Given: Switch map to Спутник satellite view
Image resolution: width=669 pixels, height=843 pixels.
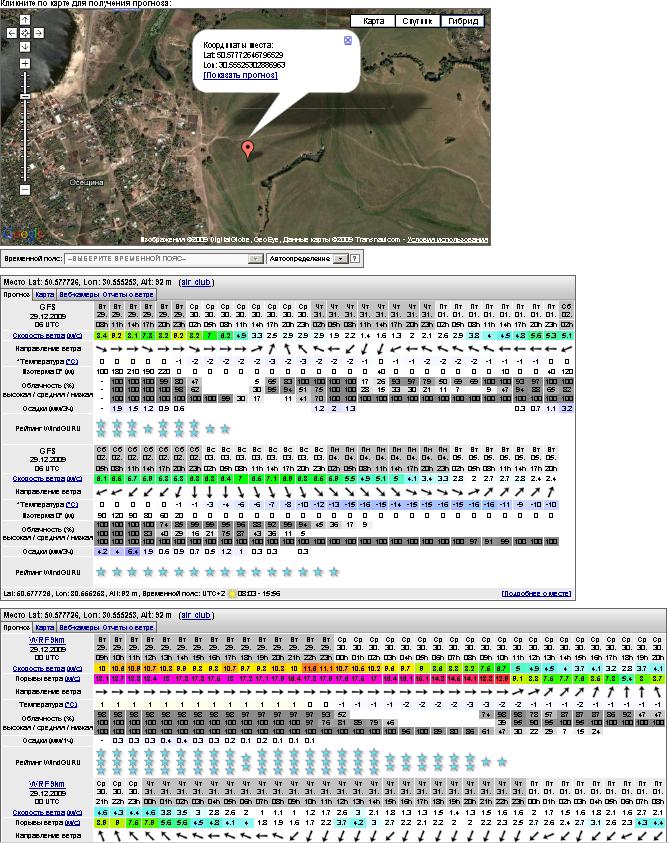Looking at the screenshot, I should pyautogui.click(x=416, y=21).
